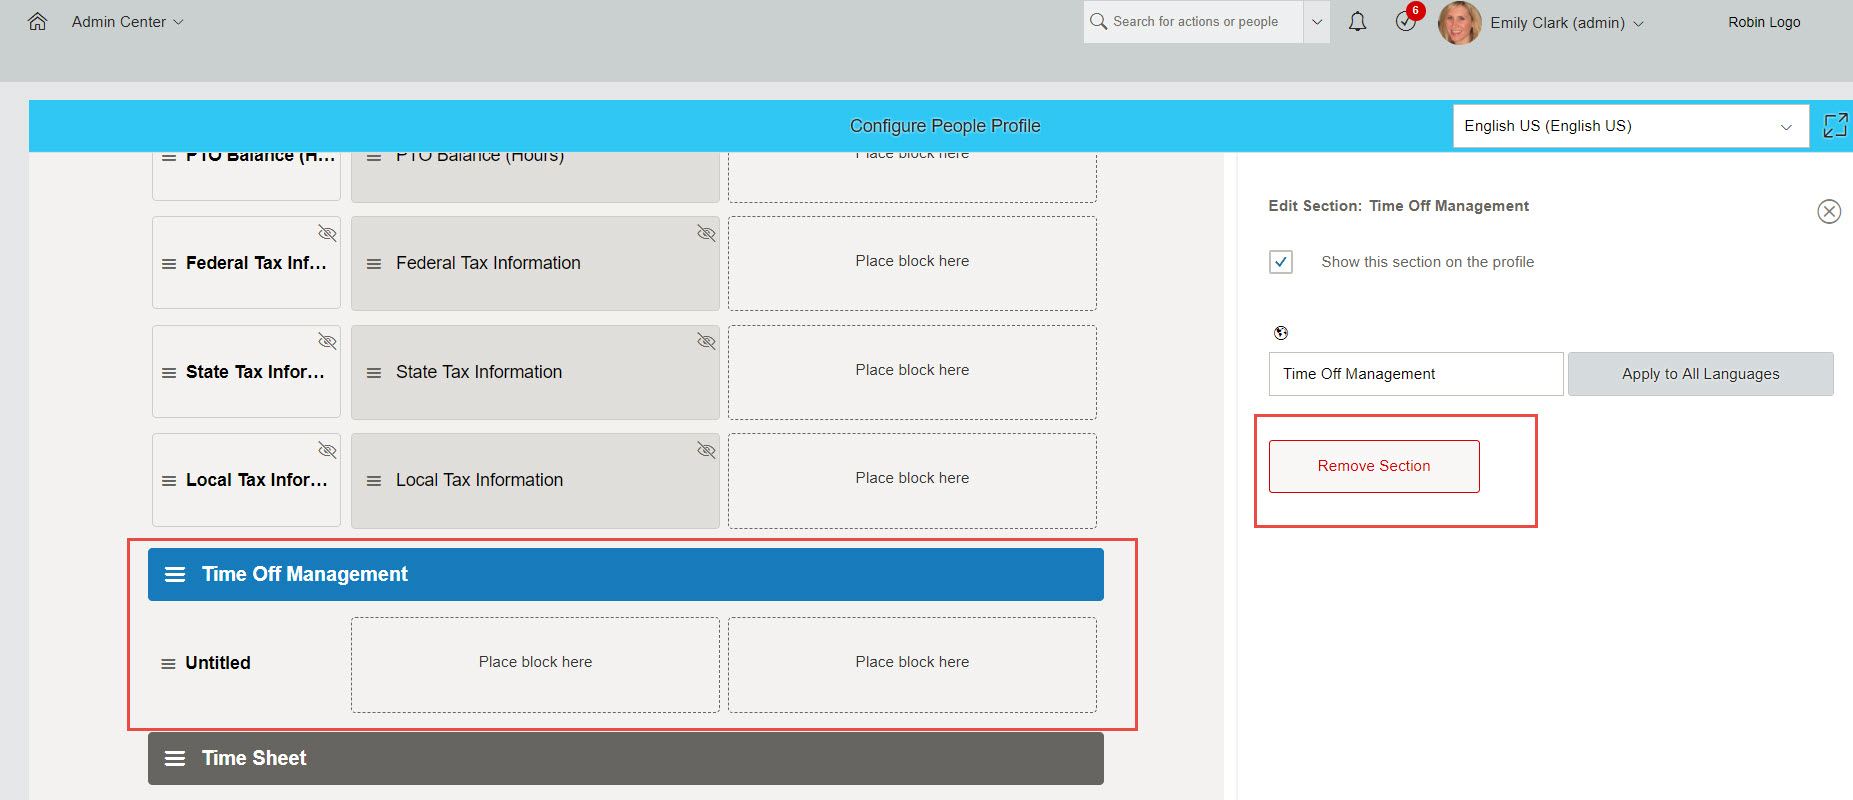Click the search for actions or people field
This screenshot has height=800, width=1853.
1193,22
